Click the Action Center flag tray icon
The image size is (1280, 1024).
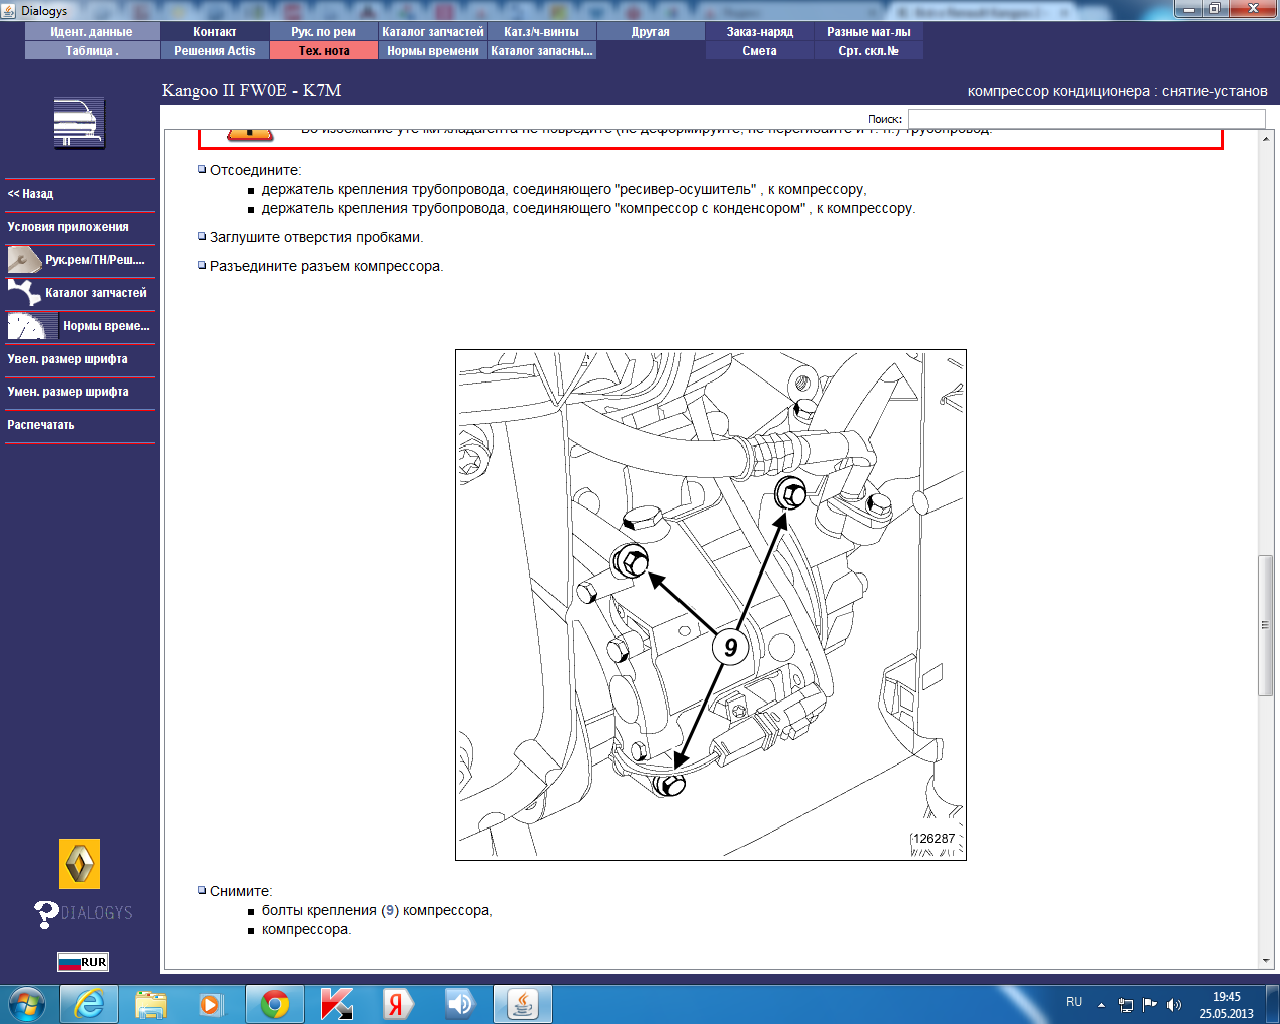coord(1150,1005)
